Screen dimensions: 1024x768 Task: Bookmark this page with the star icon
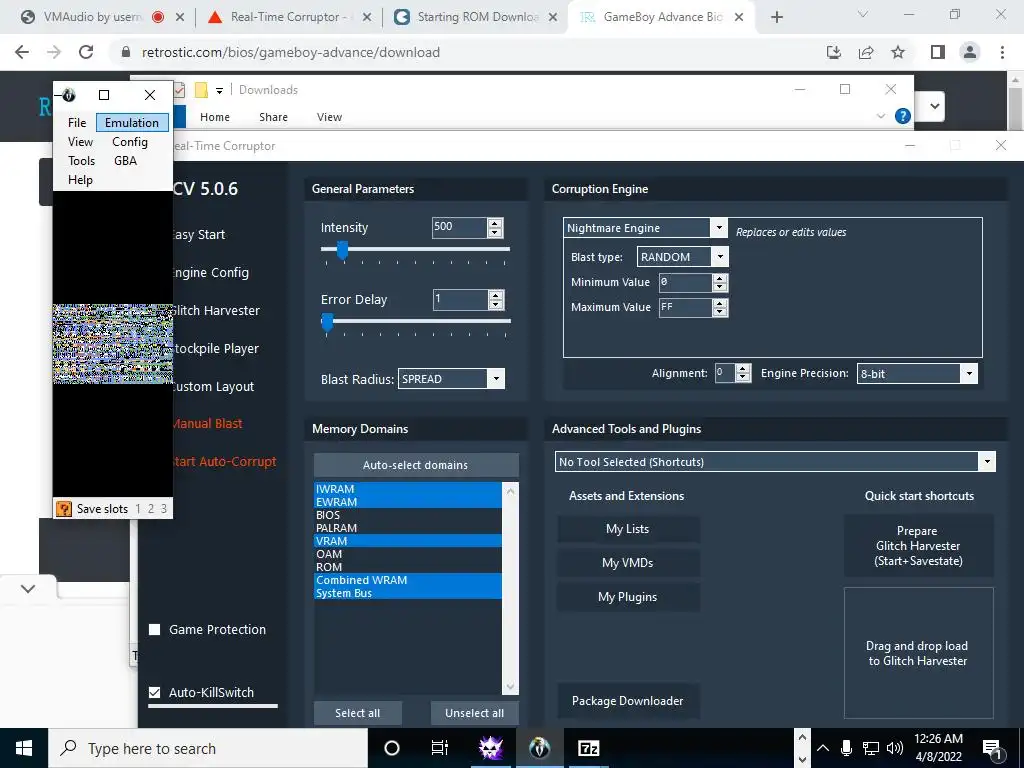(x=898, y=52)
